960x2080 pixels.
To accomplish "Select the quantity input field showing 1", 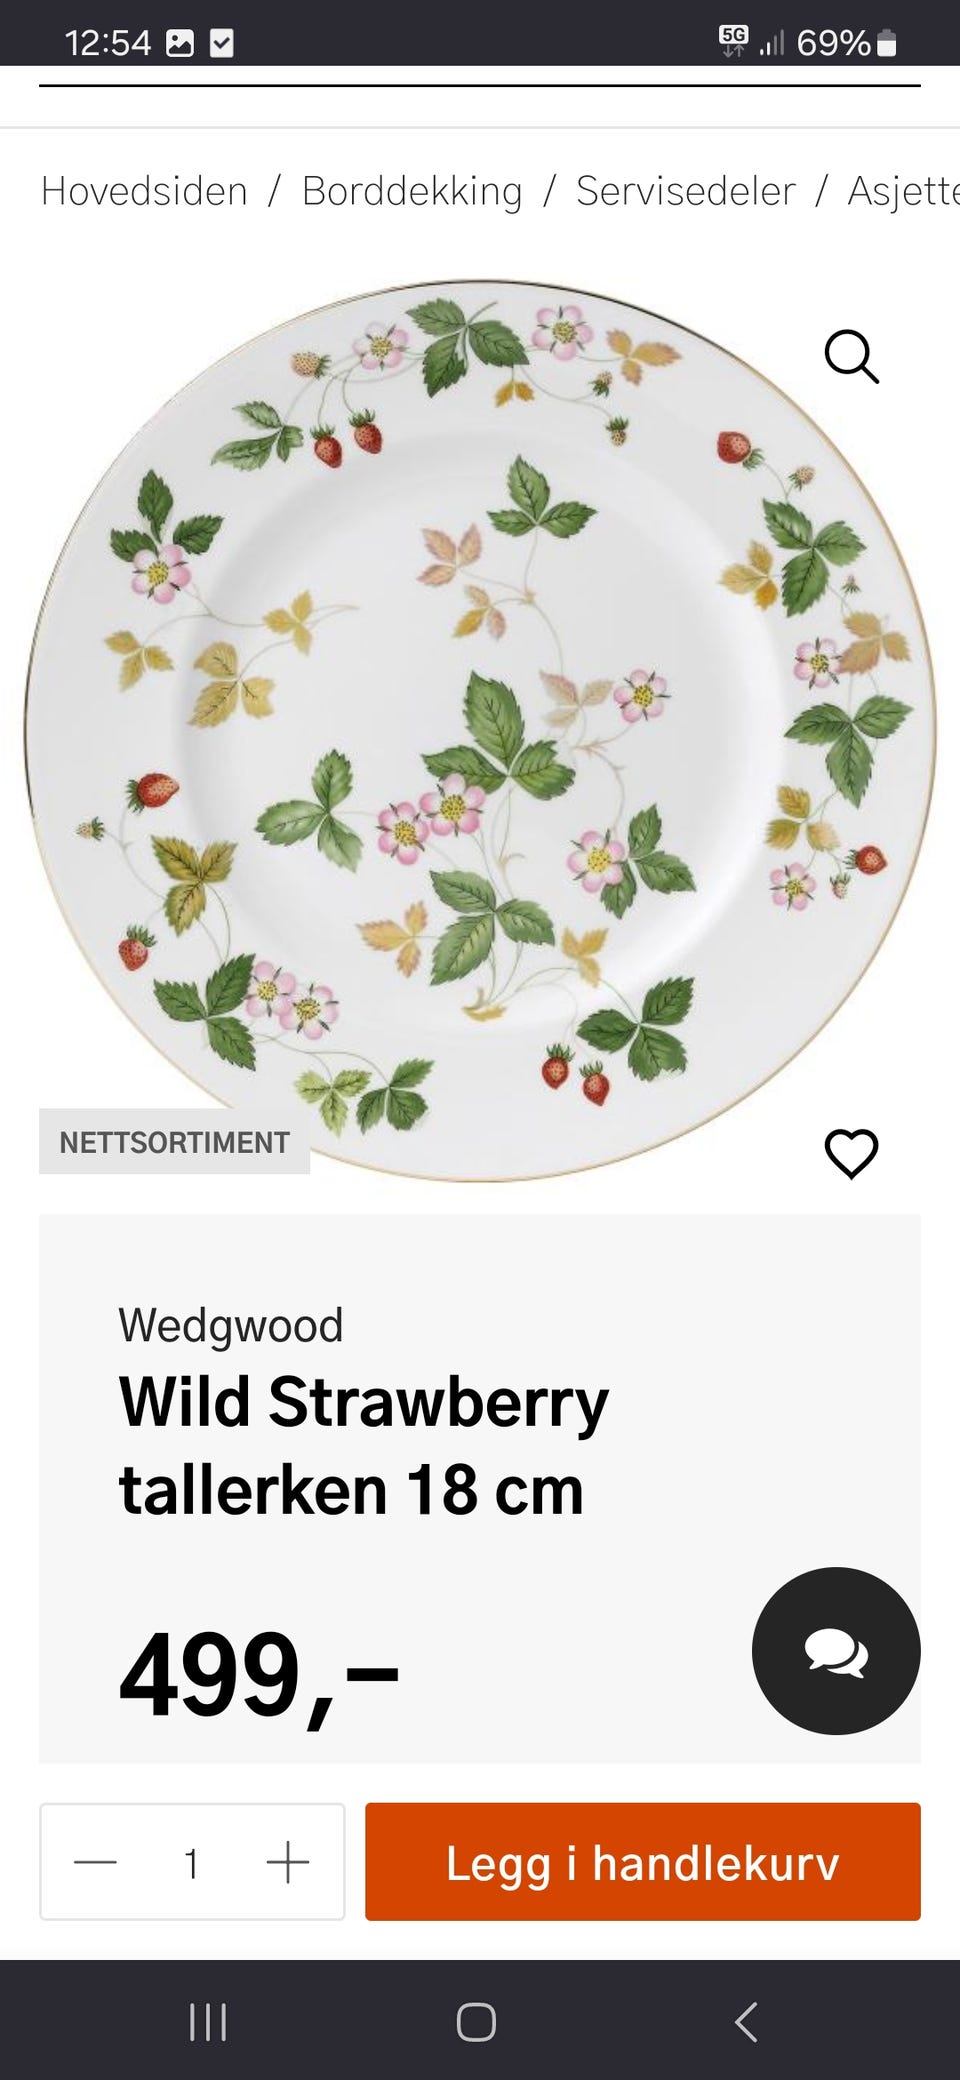I will pyautogui.click(x=192, y=1863).
